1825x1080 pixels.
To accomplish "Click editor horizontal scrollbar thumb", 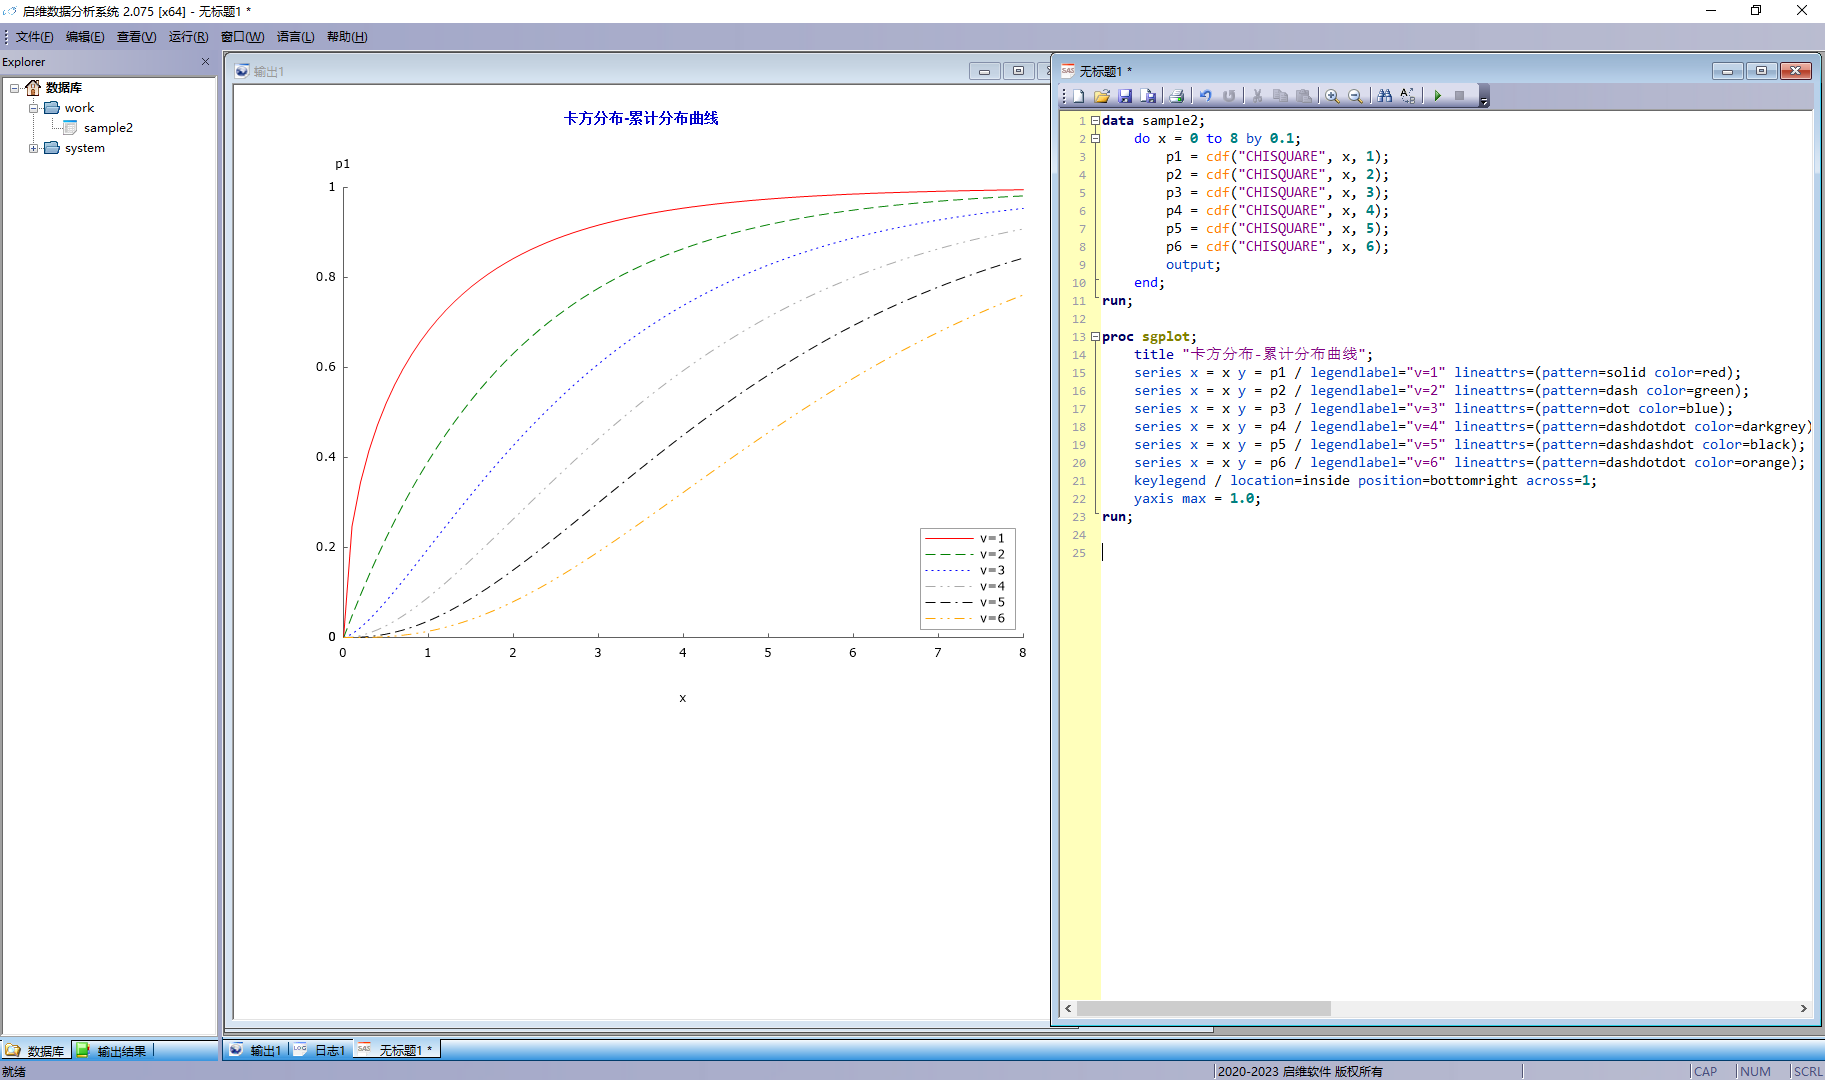I will click(1203, 1009).
